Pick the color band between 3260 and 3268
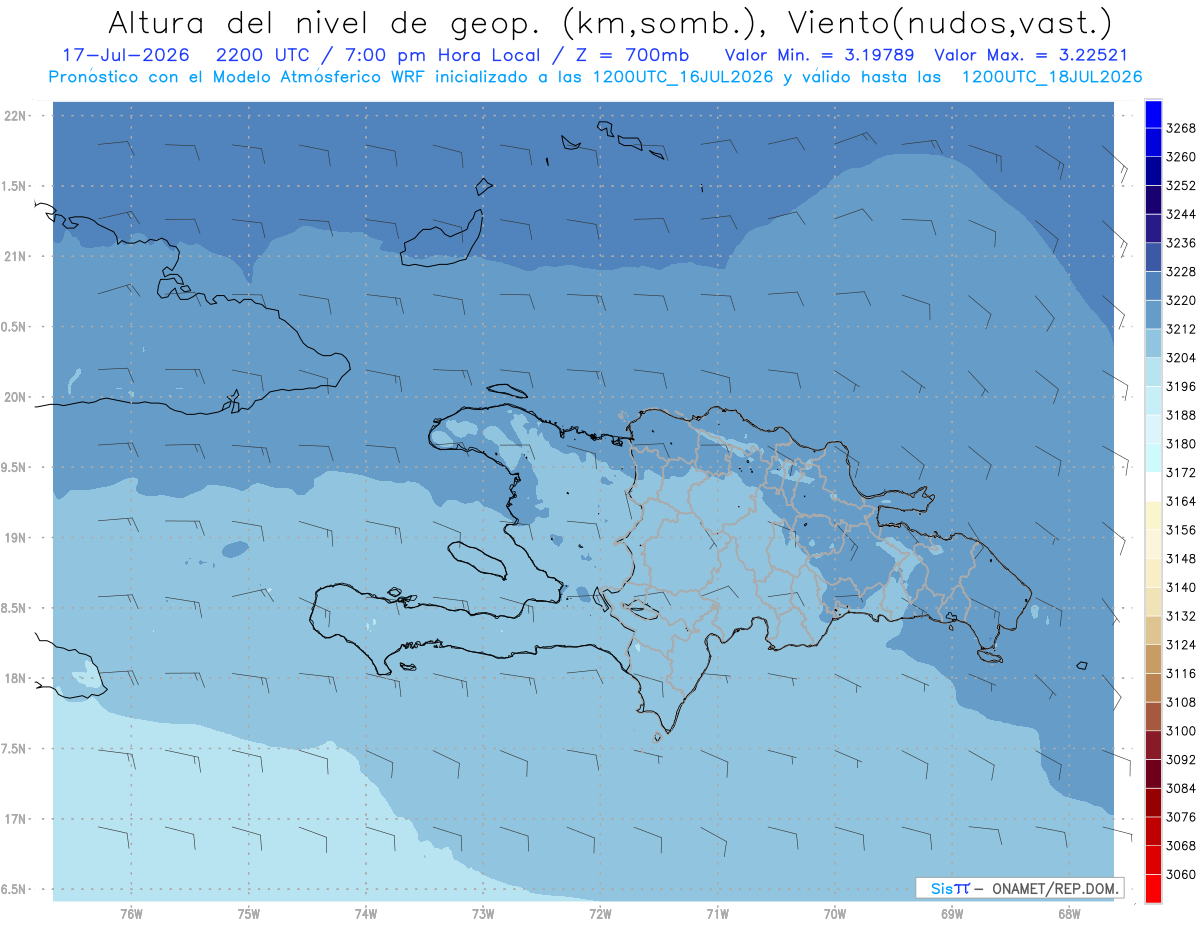The image size is (1200, 927). point(1152,142)
